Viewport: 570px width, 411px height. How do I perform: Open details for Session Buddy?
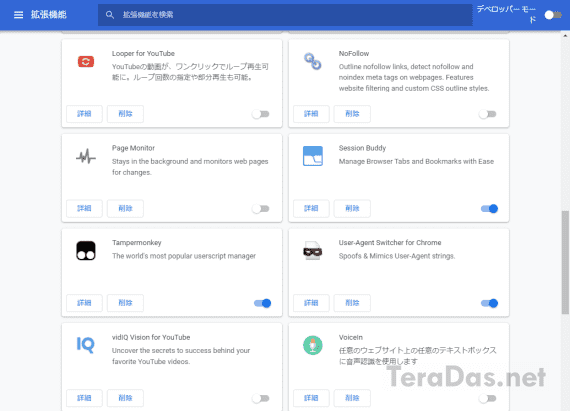pyautogui.click(x=311, y=208)
